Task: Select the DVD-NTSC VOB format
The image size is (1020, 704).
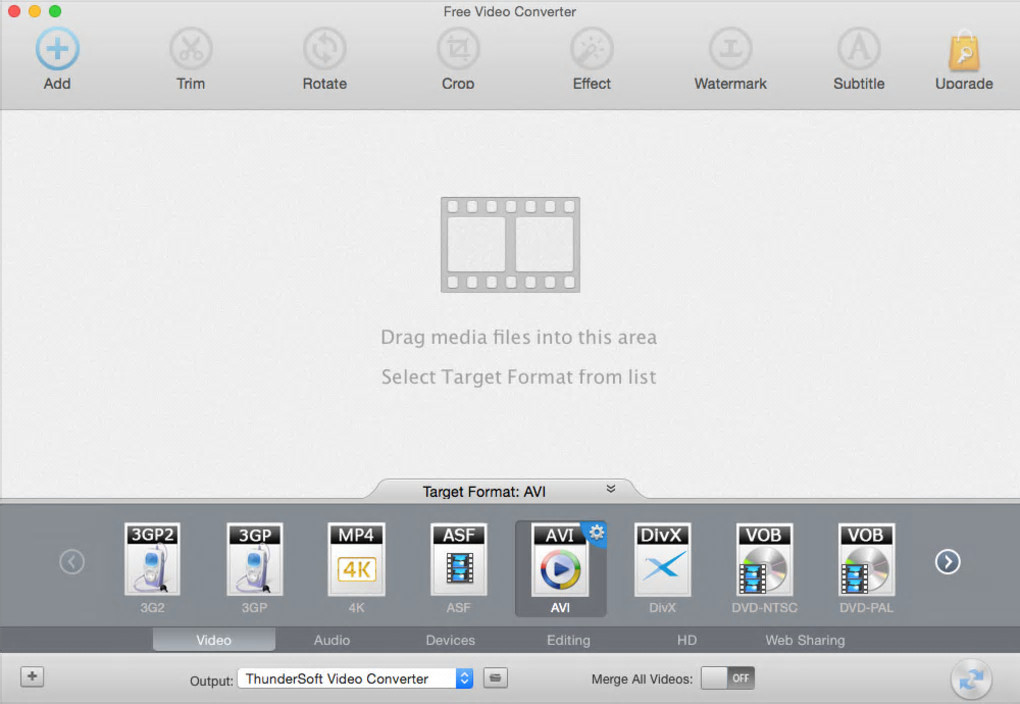Action: (x=764, y=560)
